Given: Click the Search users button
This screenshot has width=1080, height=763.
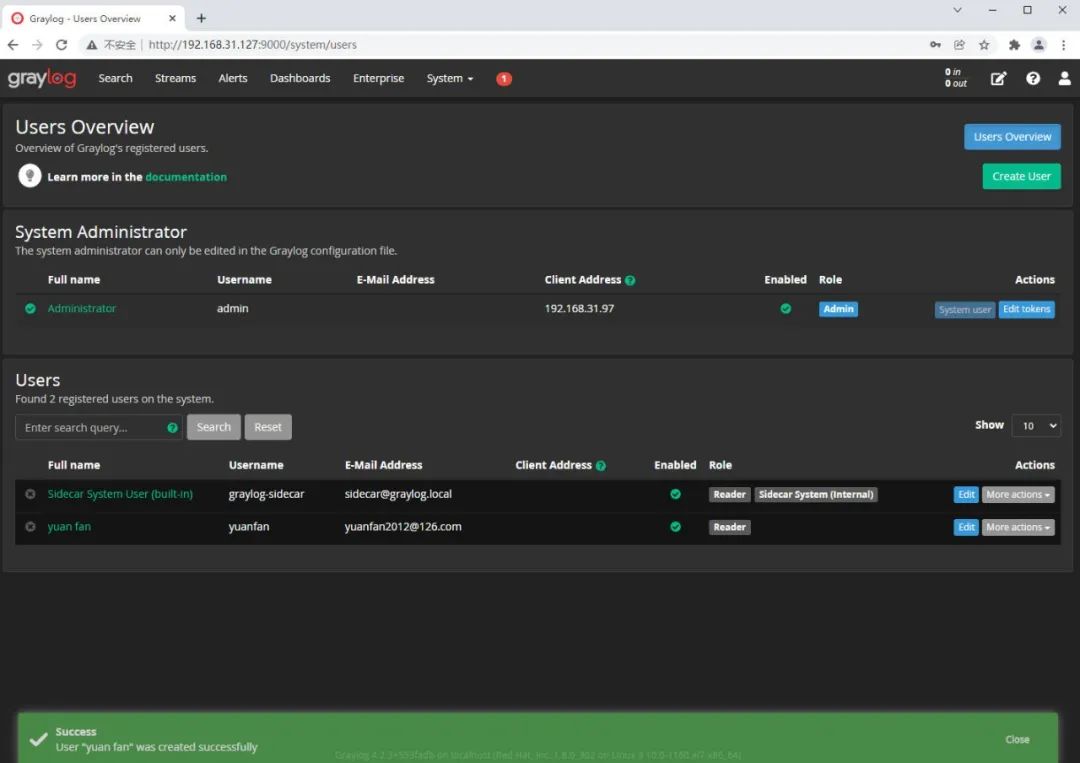Looking at the screenshot, I should (x=214, y=427).
